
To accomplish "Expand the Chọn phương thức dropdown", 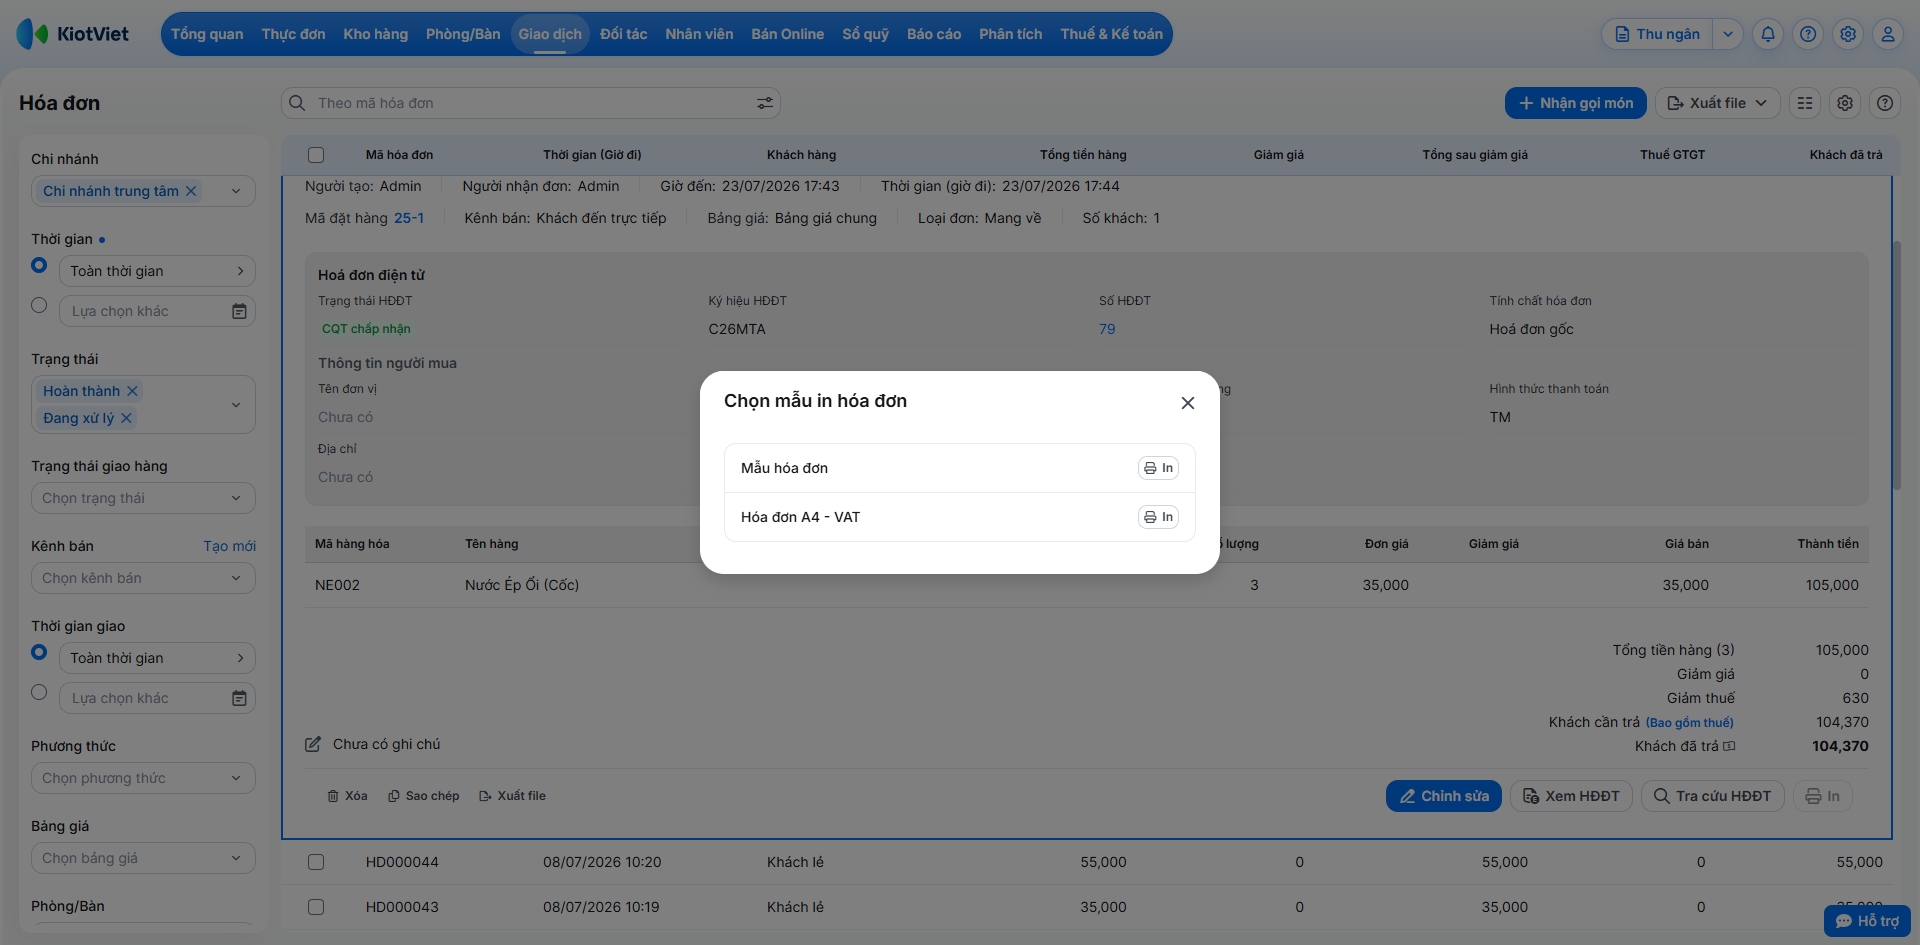I will coord(143,778).
